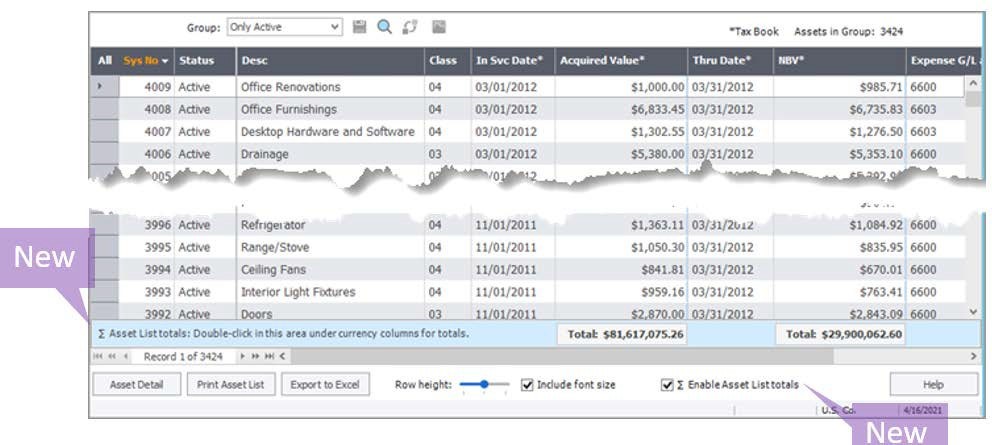Click the magnifying glass search icon
The image size is (992, 445).
[384, 27]
